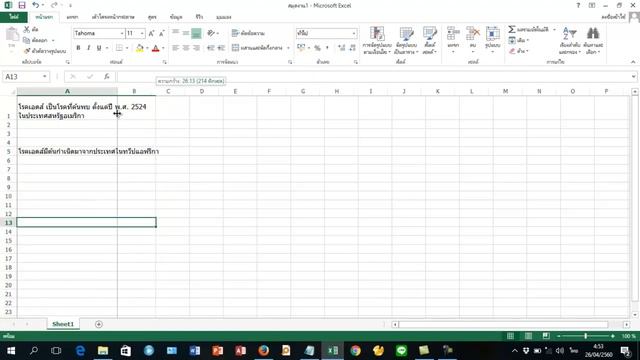Image resolution: width=640 pixels, height=360 pixels.
Task: Click the Redo arrow icon
Action: point(54,5)
